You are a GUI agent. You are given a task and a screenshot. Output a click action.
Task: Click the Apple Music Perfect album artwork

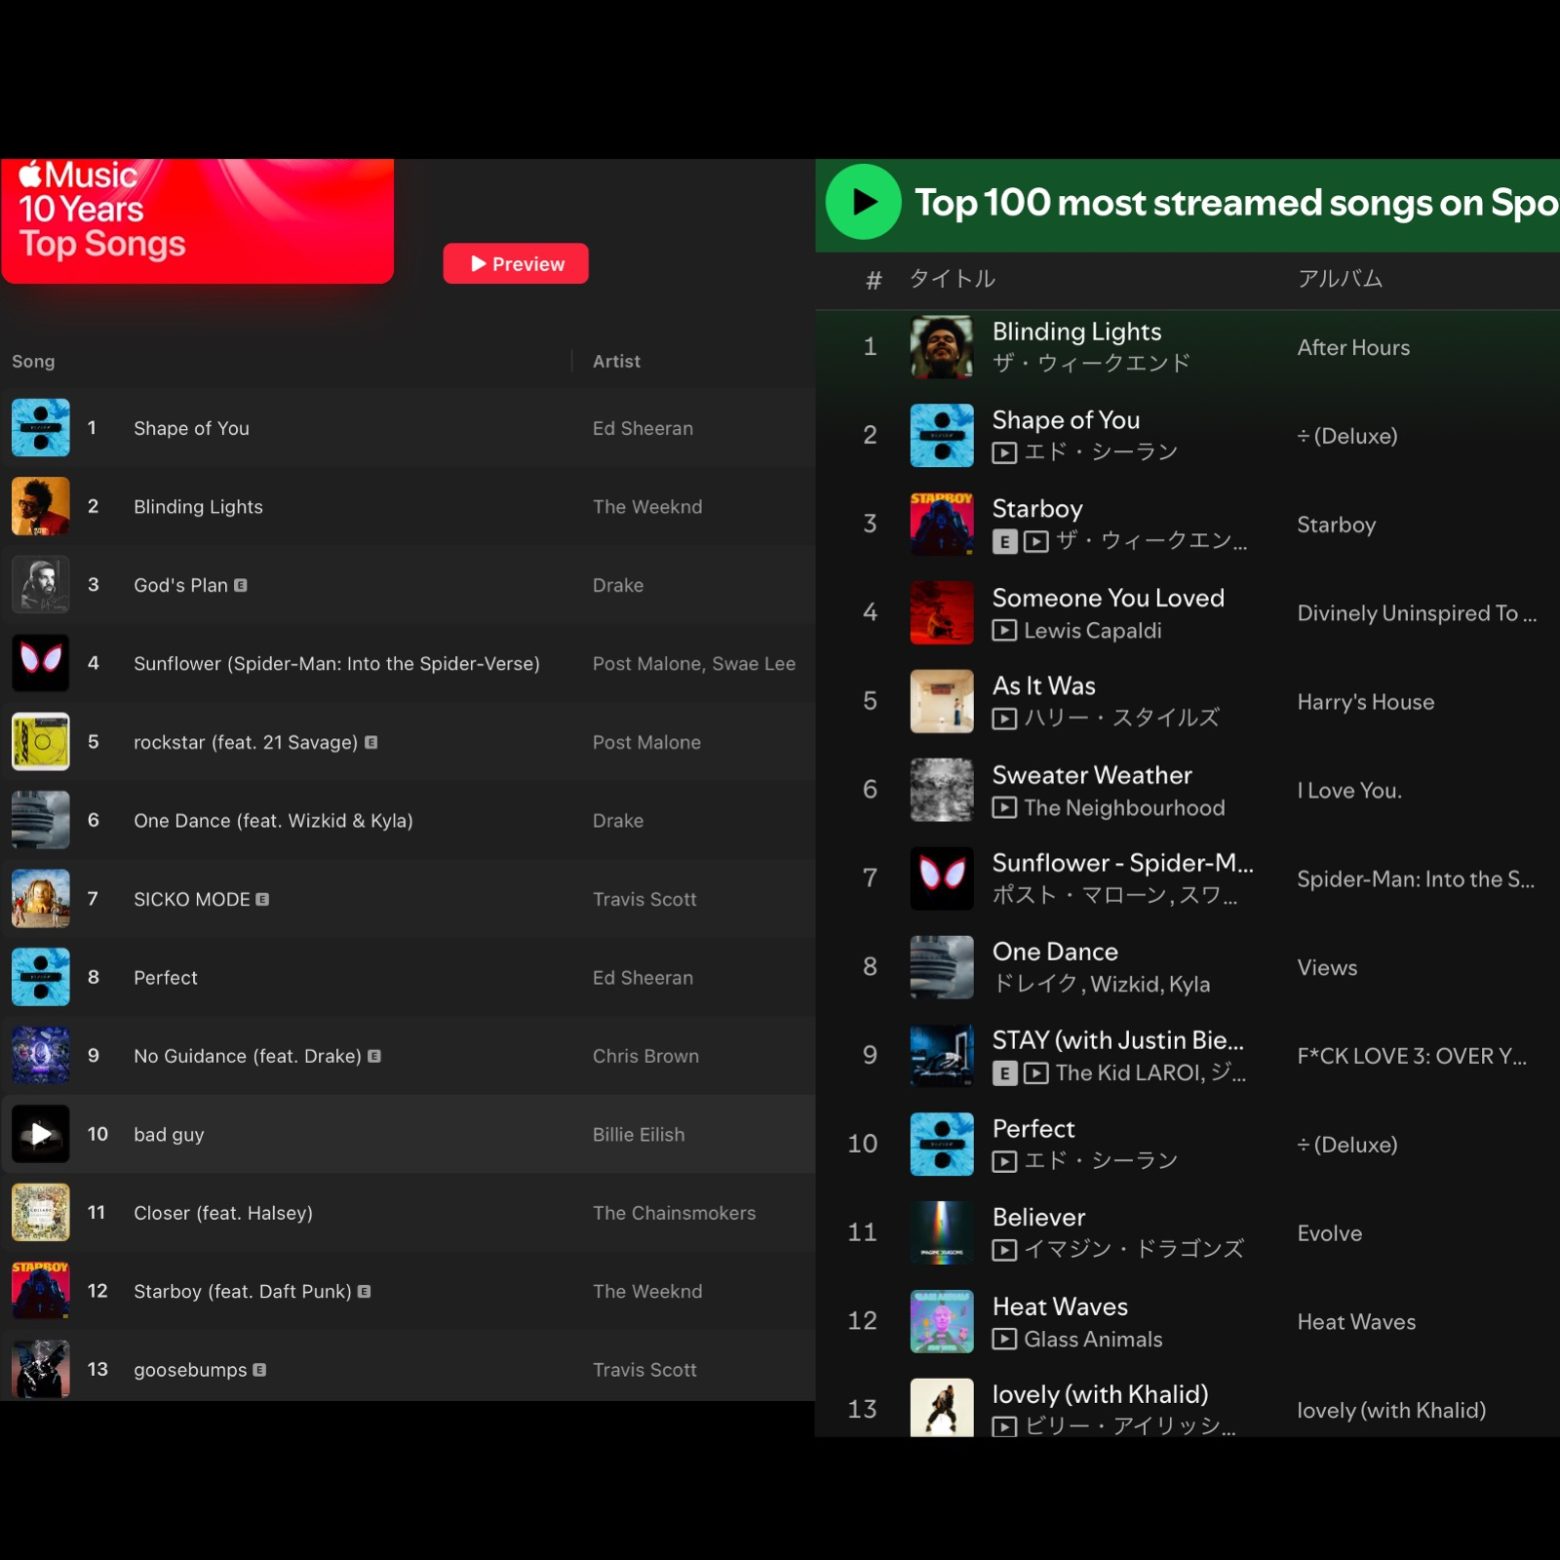[x=41, y=977]
